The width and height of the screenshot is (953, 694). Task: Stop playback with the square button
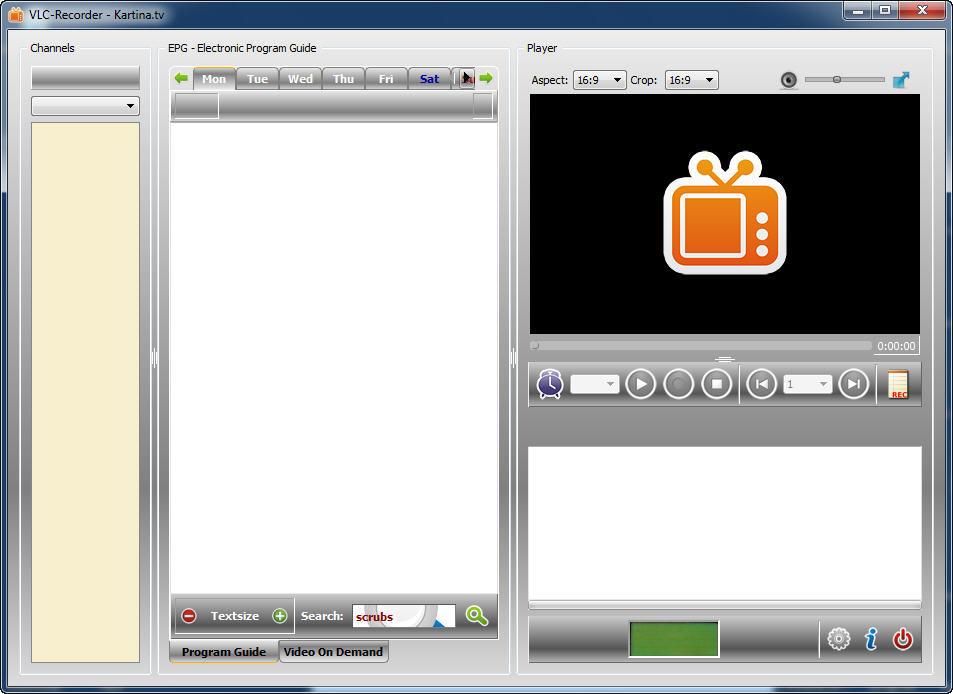tap(716, 384)
